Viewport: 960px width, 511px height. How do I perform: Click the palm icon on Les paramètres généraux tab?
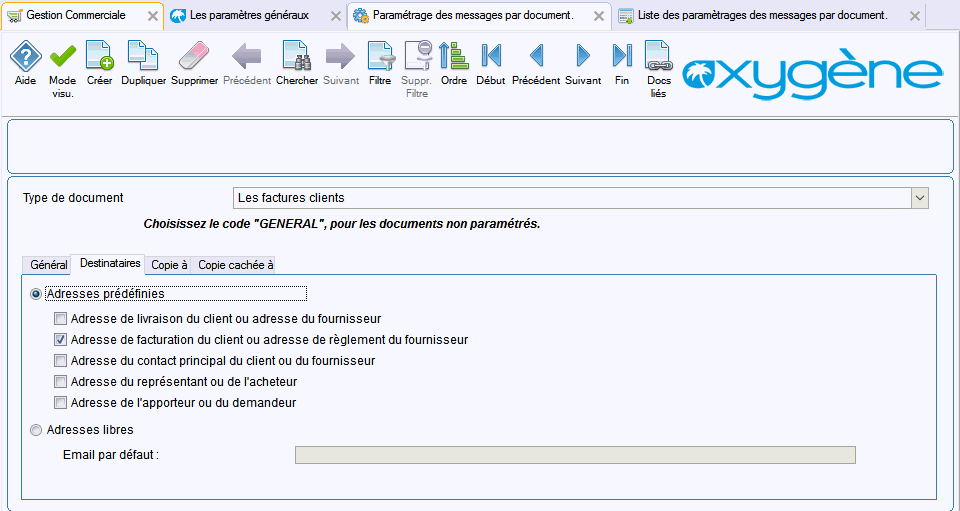tap(178, 16)
